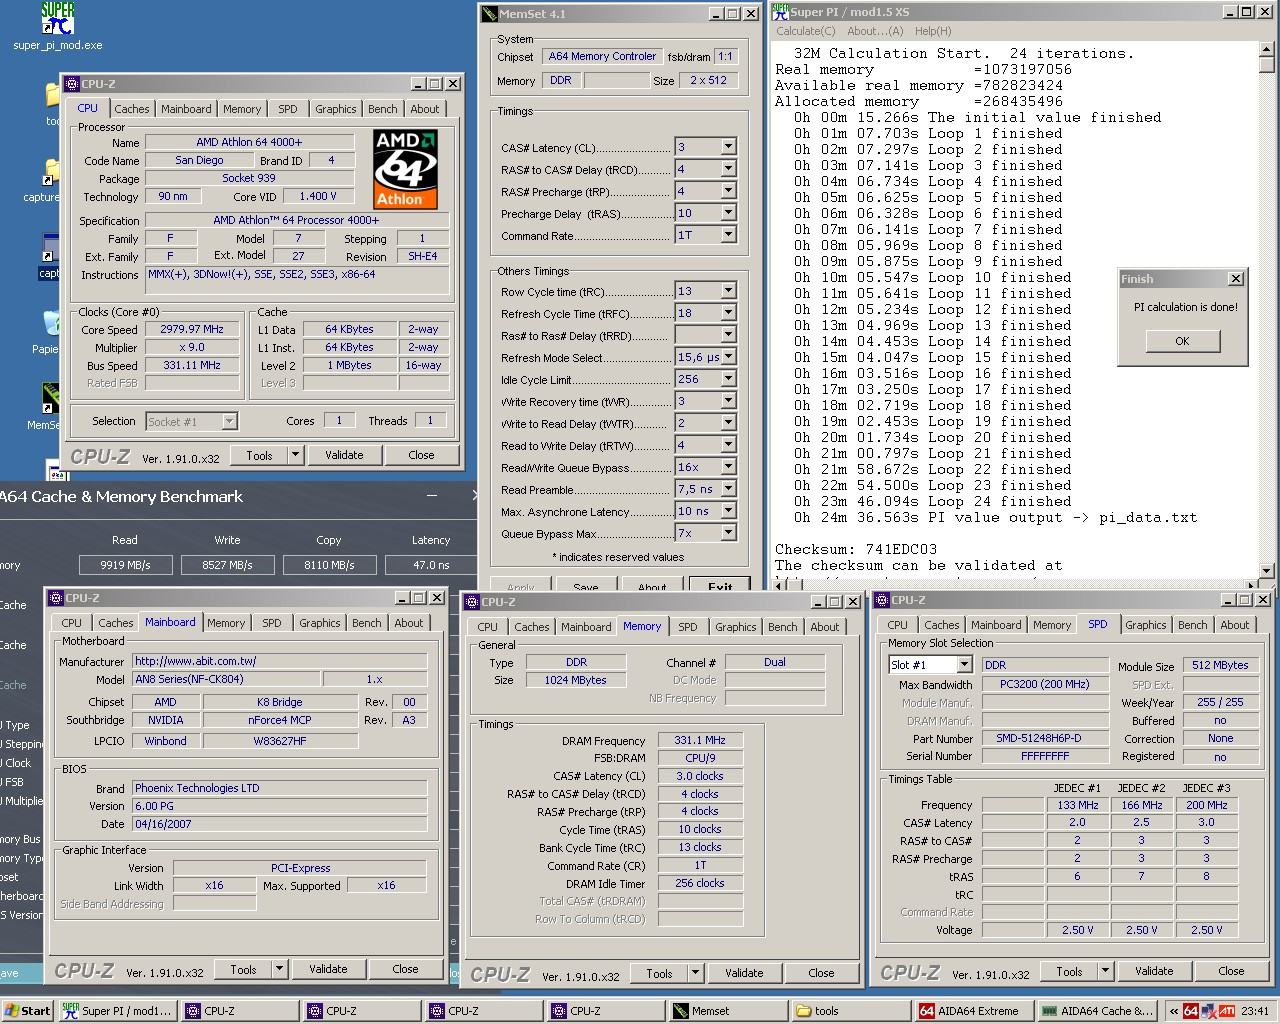This screenshot has width=1280, height=1024.
Task: Open Memory tab in CPU-Z SPD window
Action: pos(1052,625)
